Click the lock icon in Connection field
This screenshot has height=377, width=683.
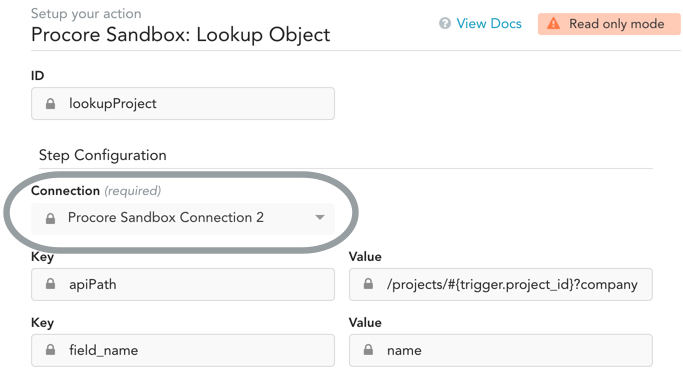click(51, 218)
